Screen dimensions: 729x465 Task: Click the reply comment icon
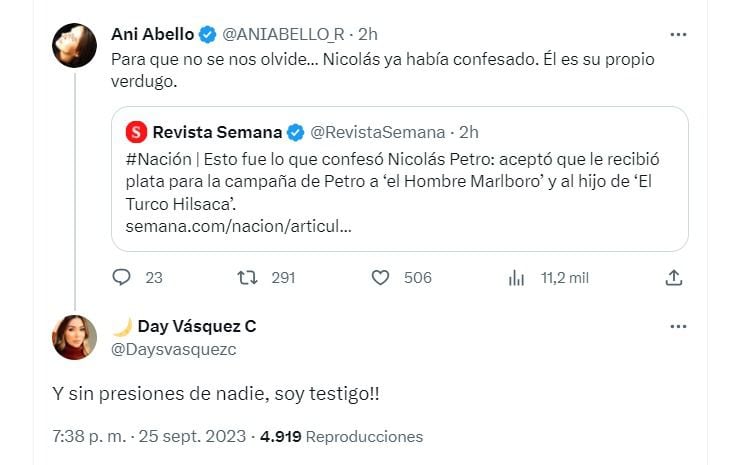pos(121,277)
